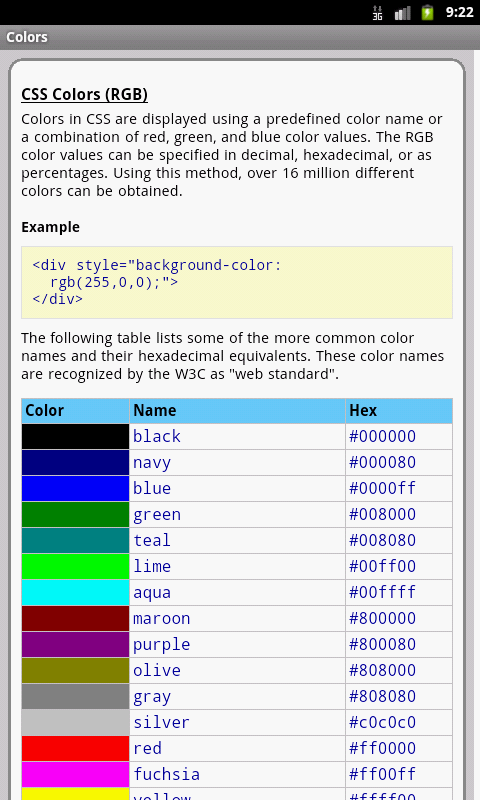Viewport: 480px width, 800px height.
Task: Choose the lime color swatch
Action: (75, 566)
